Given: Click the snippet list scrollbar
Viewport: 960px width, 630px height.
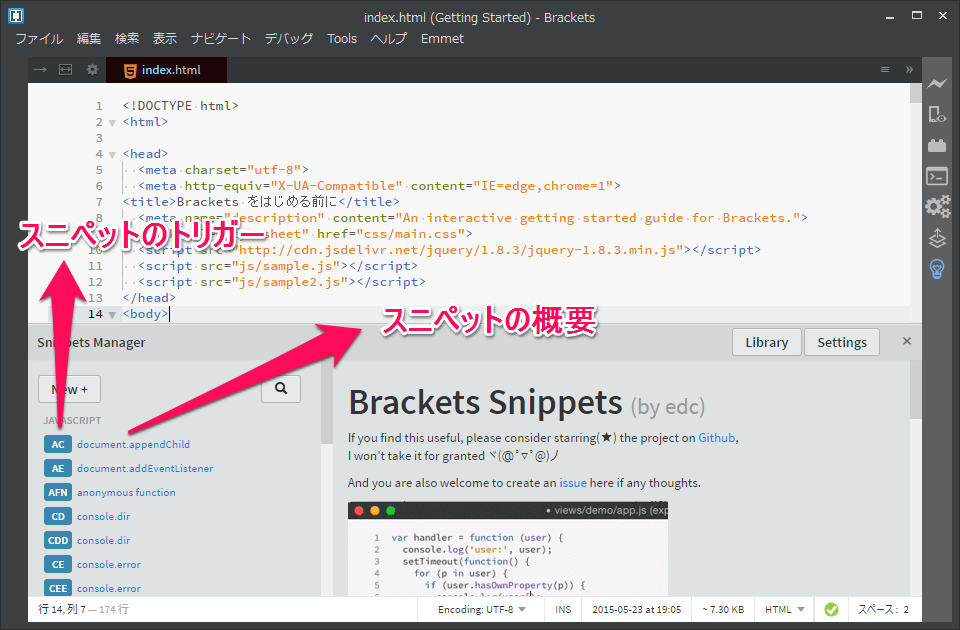Looking at the screenshot, I should pyautogui.click(x=327, y=402).
